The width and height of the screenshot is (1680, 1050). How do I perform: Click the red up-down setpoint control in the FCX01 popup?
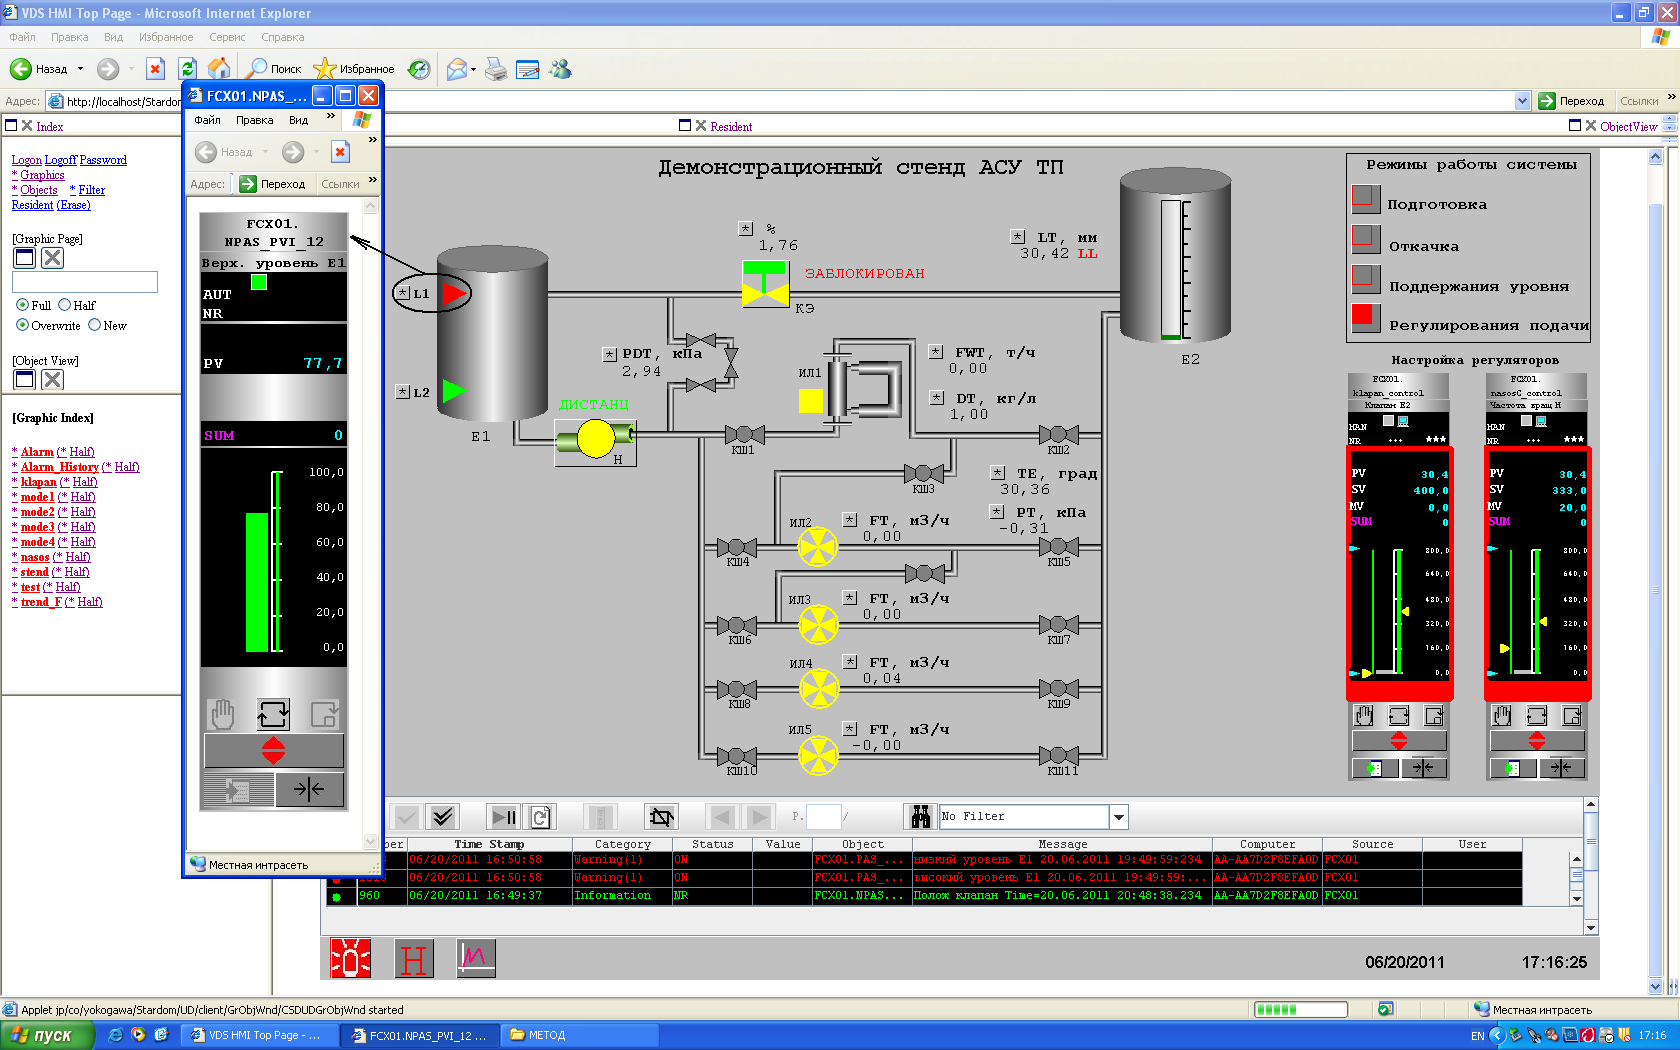274,750
